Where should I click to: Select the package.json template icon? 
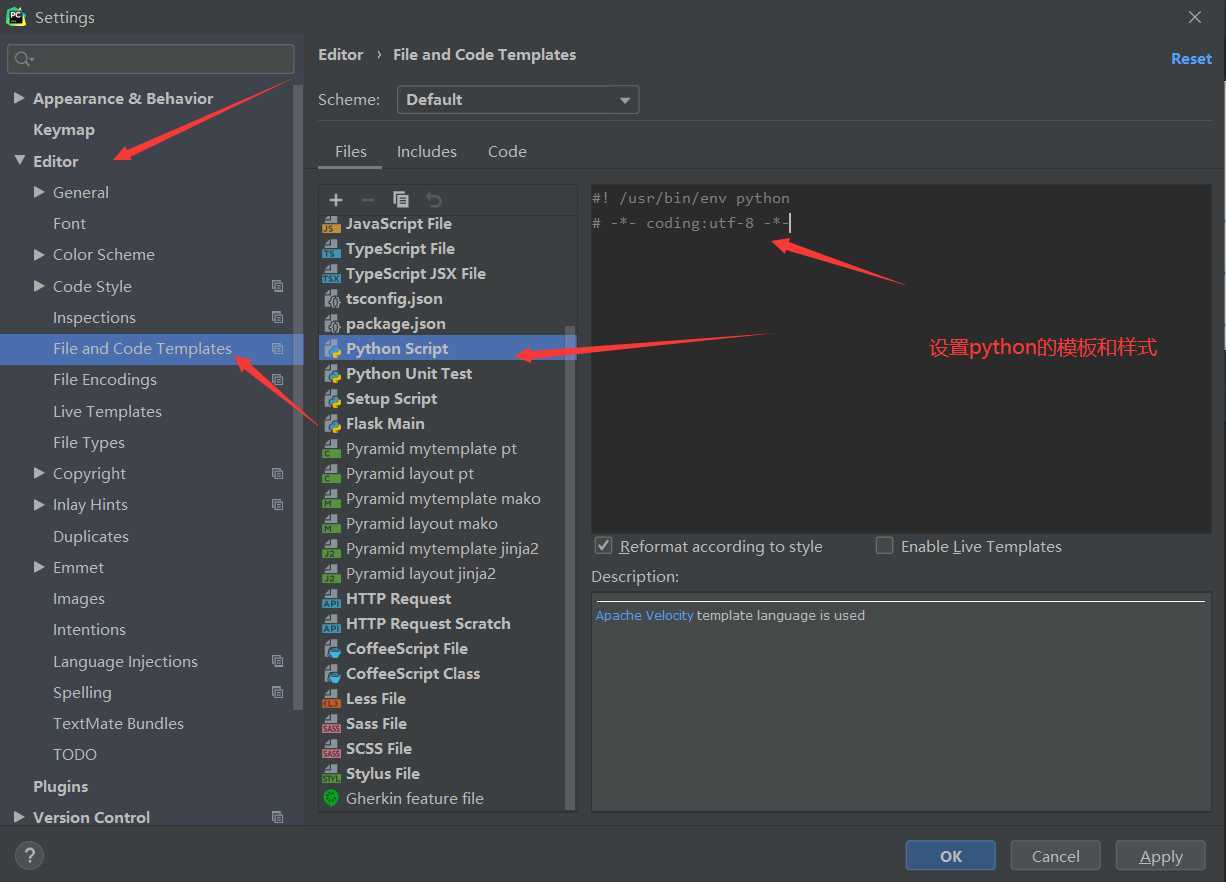pyautogui.click(x=331, y=324)
